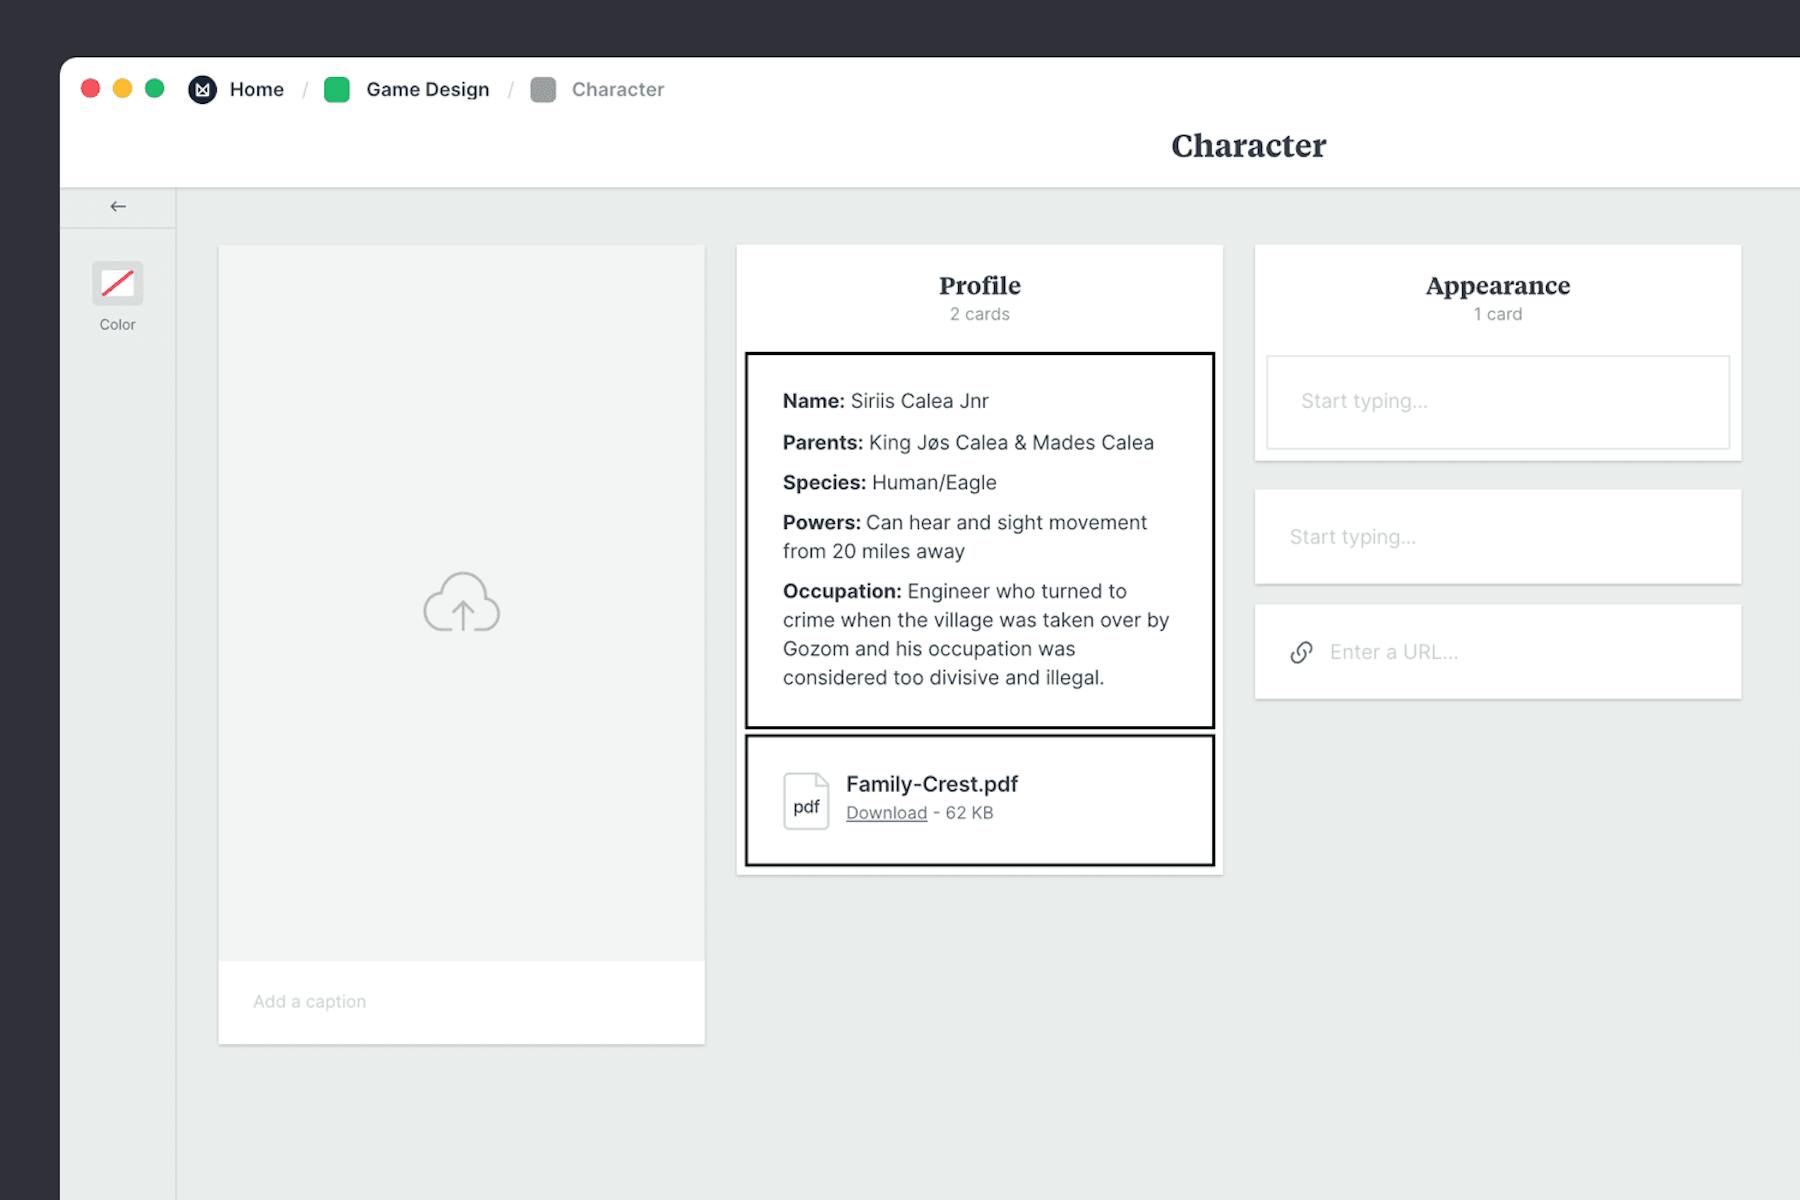Navigate to the Game Design breadcrumb
Screen dimensions: 1800x1200
(x=426, y=89)
